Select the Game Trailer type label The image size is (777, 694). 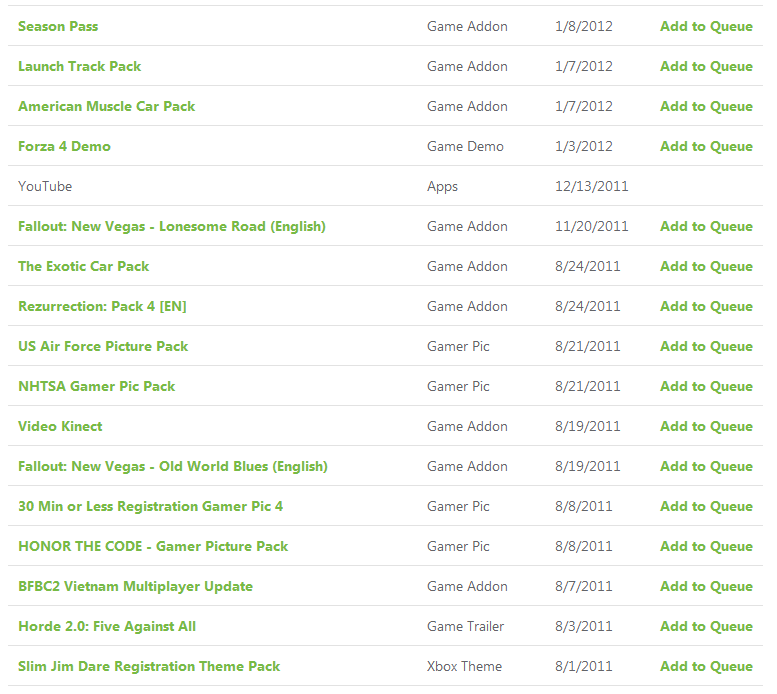pyautogui.click(x=465, y=627)
